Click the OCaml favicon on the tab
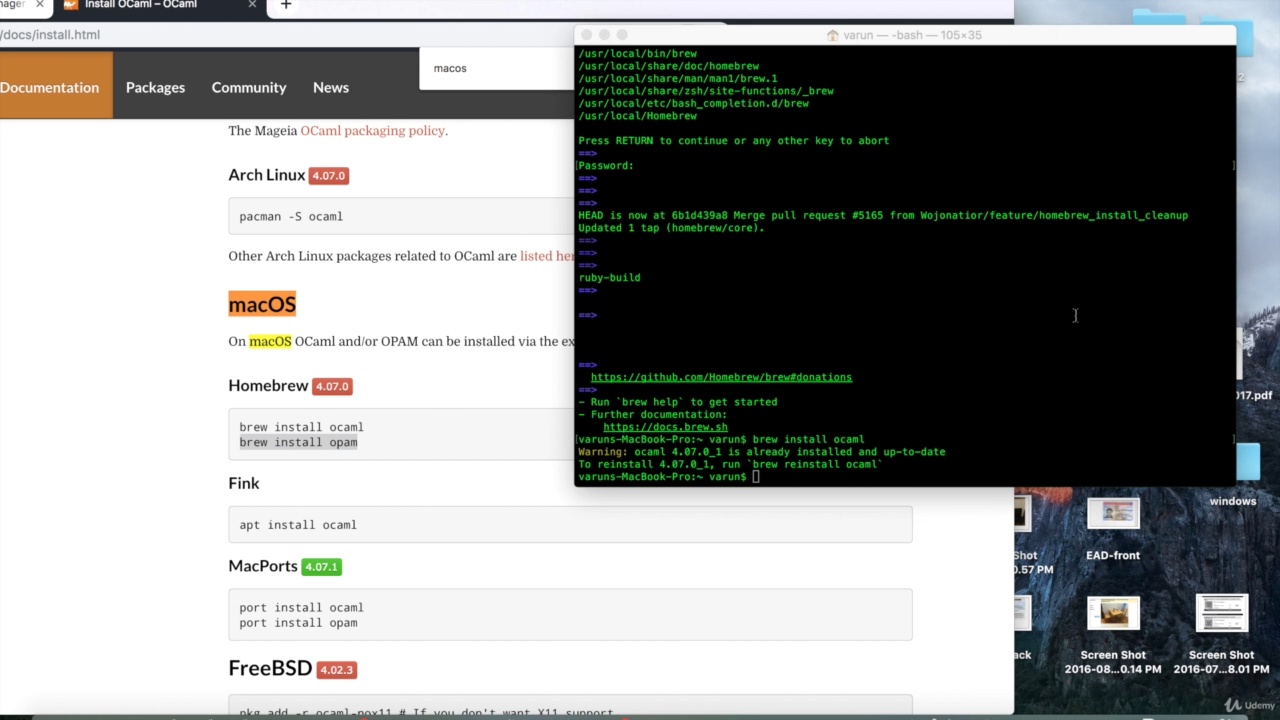 (70, 5)
